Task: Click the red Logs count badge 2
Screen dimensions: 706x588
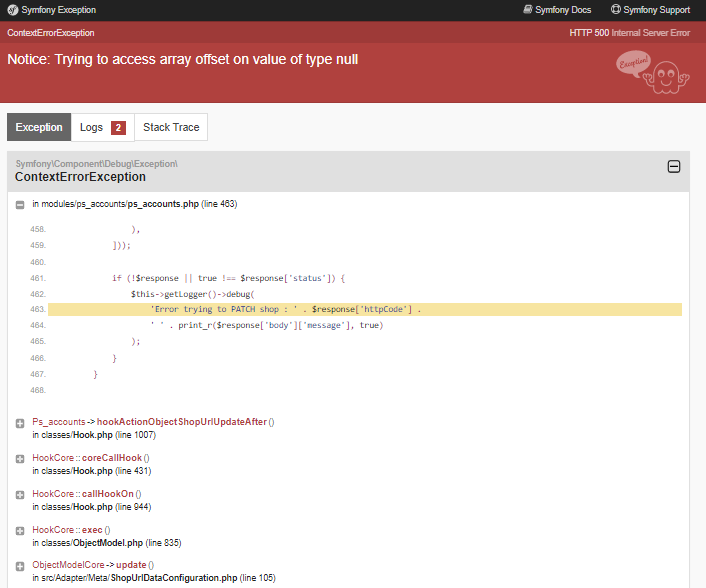Action: click(x=118, y=128)
